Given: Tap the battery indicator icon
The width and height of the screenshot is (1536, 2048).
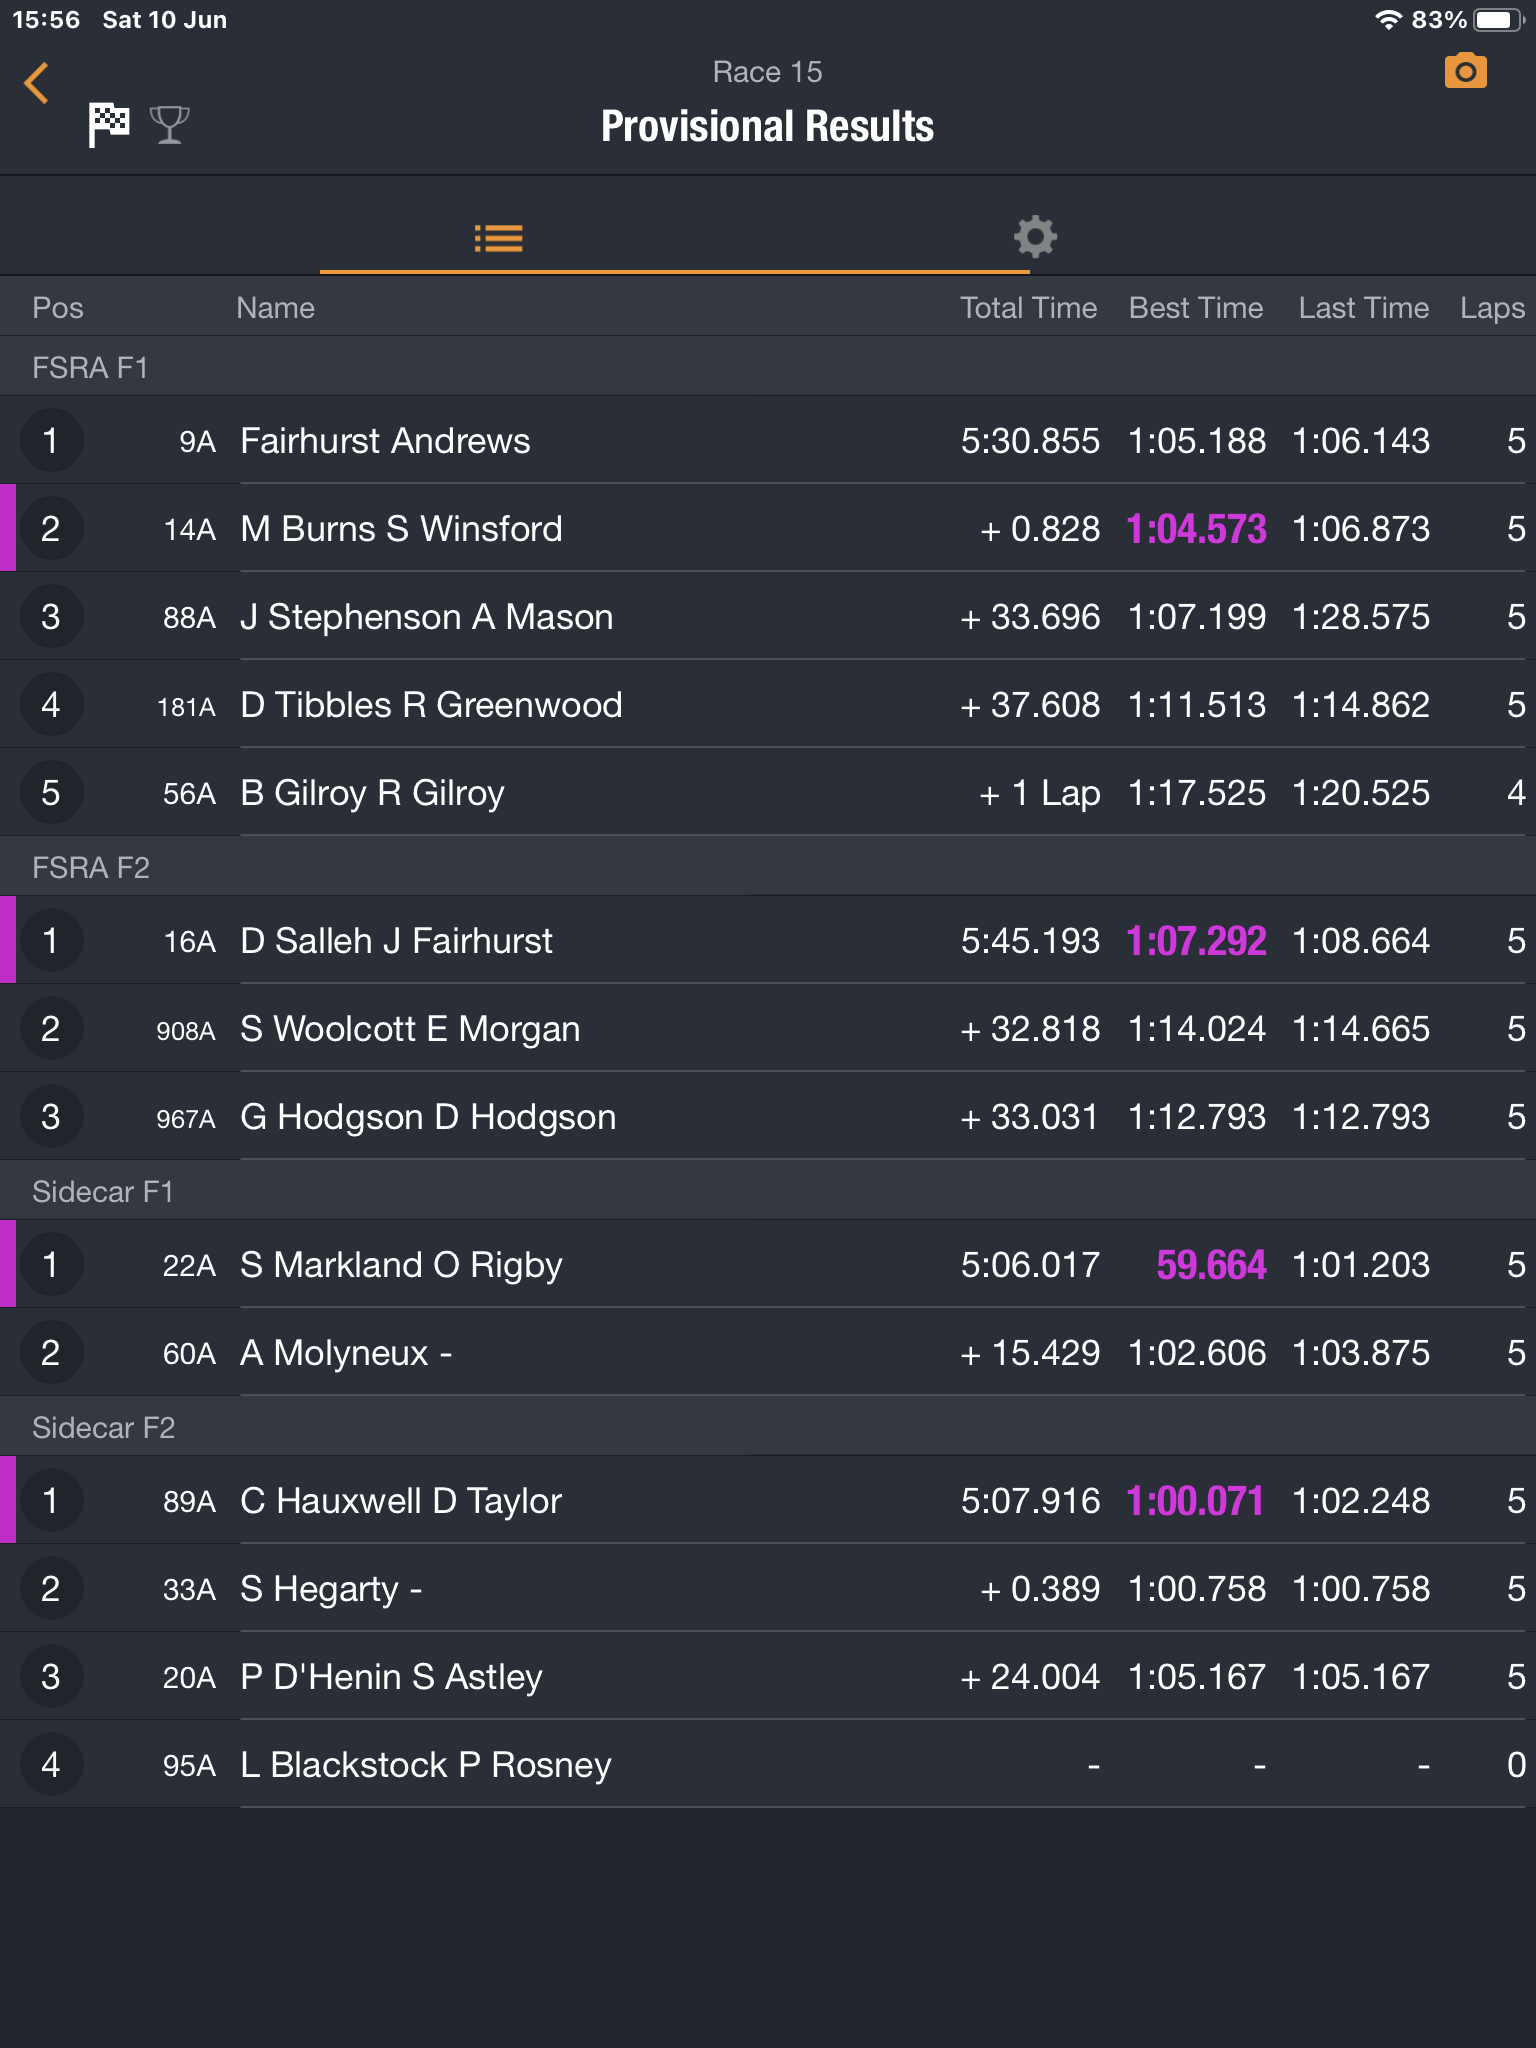Looking at the screenshot, I should pyautogui.click(x=1497, y=20).
